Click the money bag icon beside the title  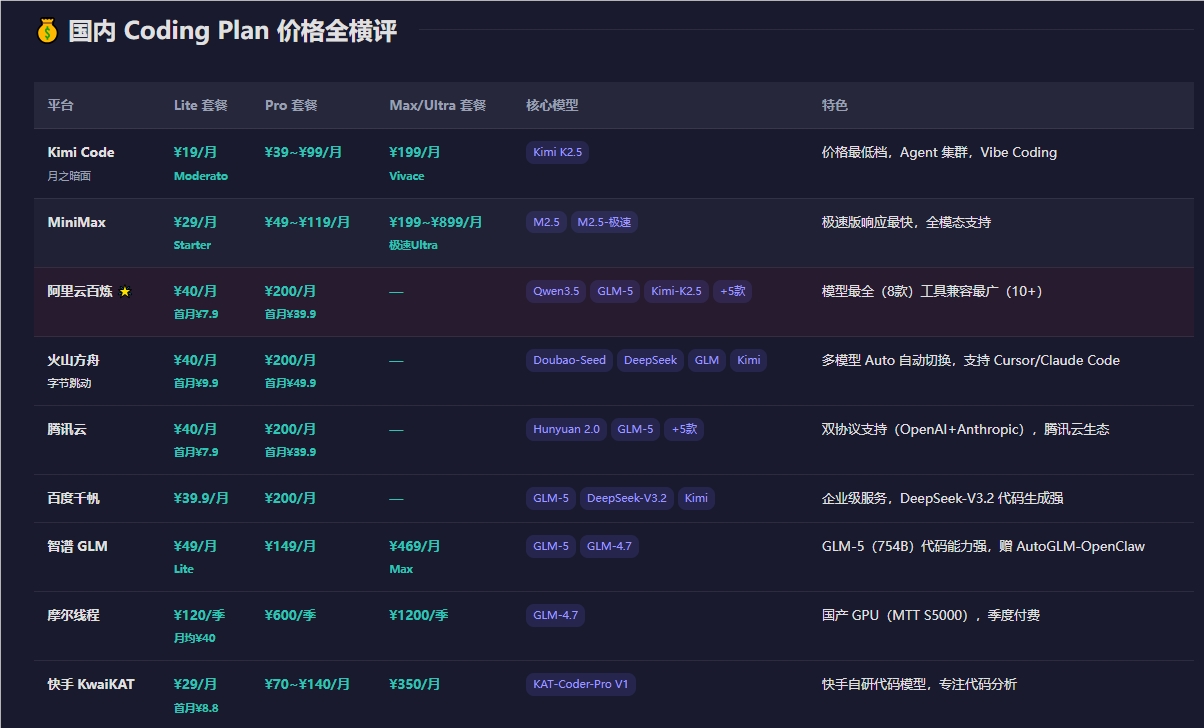click(x=44, y=31)
